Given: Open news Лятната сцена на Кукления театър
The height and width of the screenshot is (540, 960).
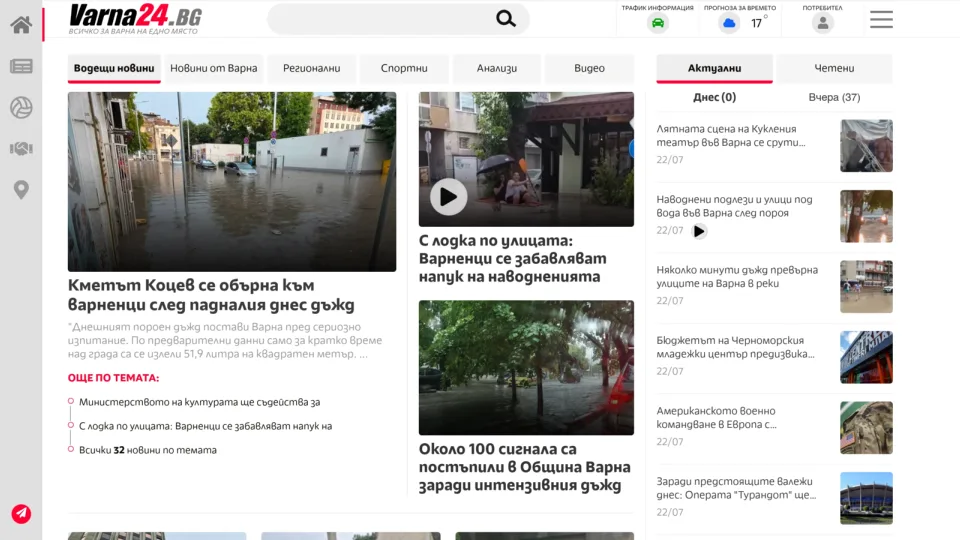Looking at the screenshot, I should (731, 135).
